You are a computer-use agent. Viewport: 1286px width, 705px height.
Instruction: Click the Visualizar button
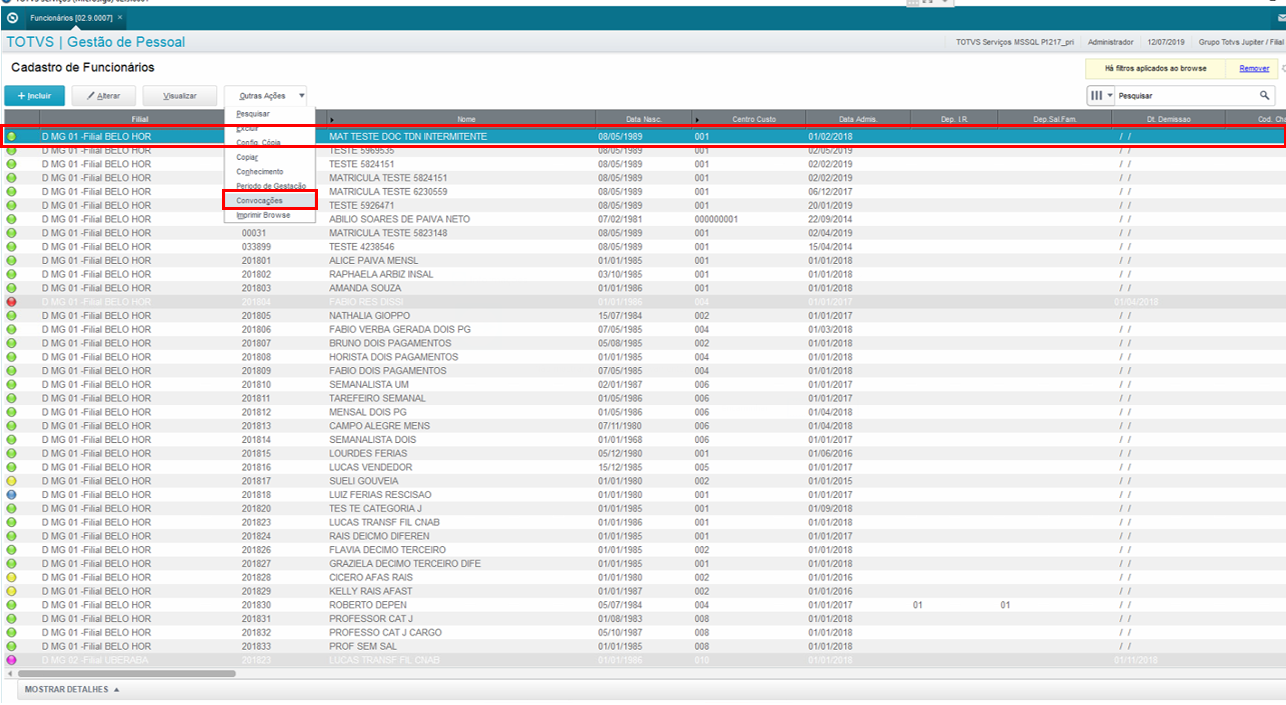point(180,96)
